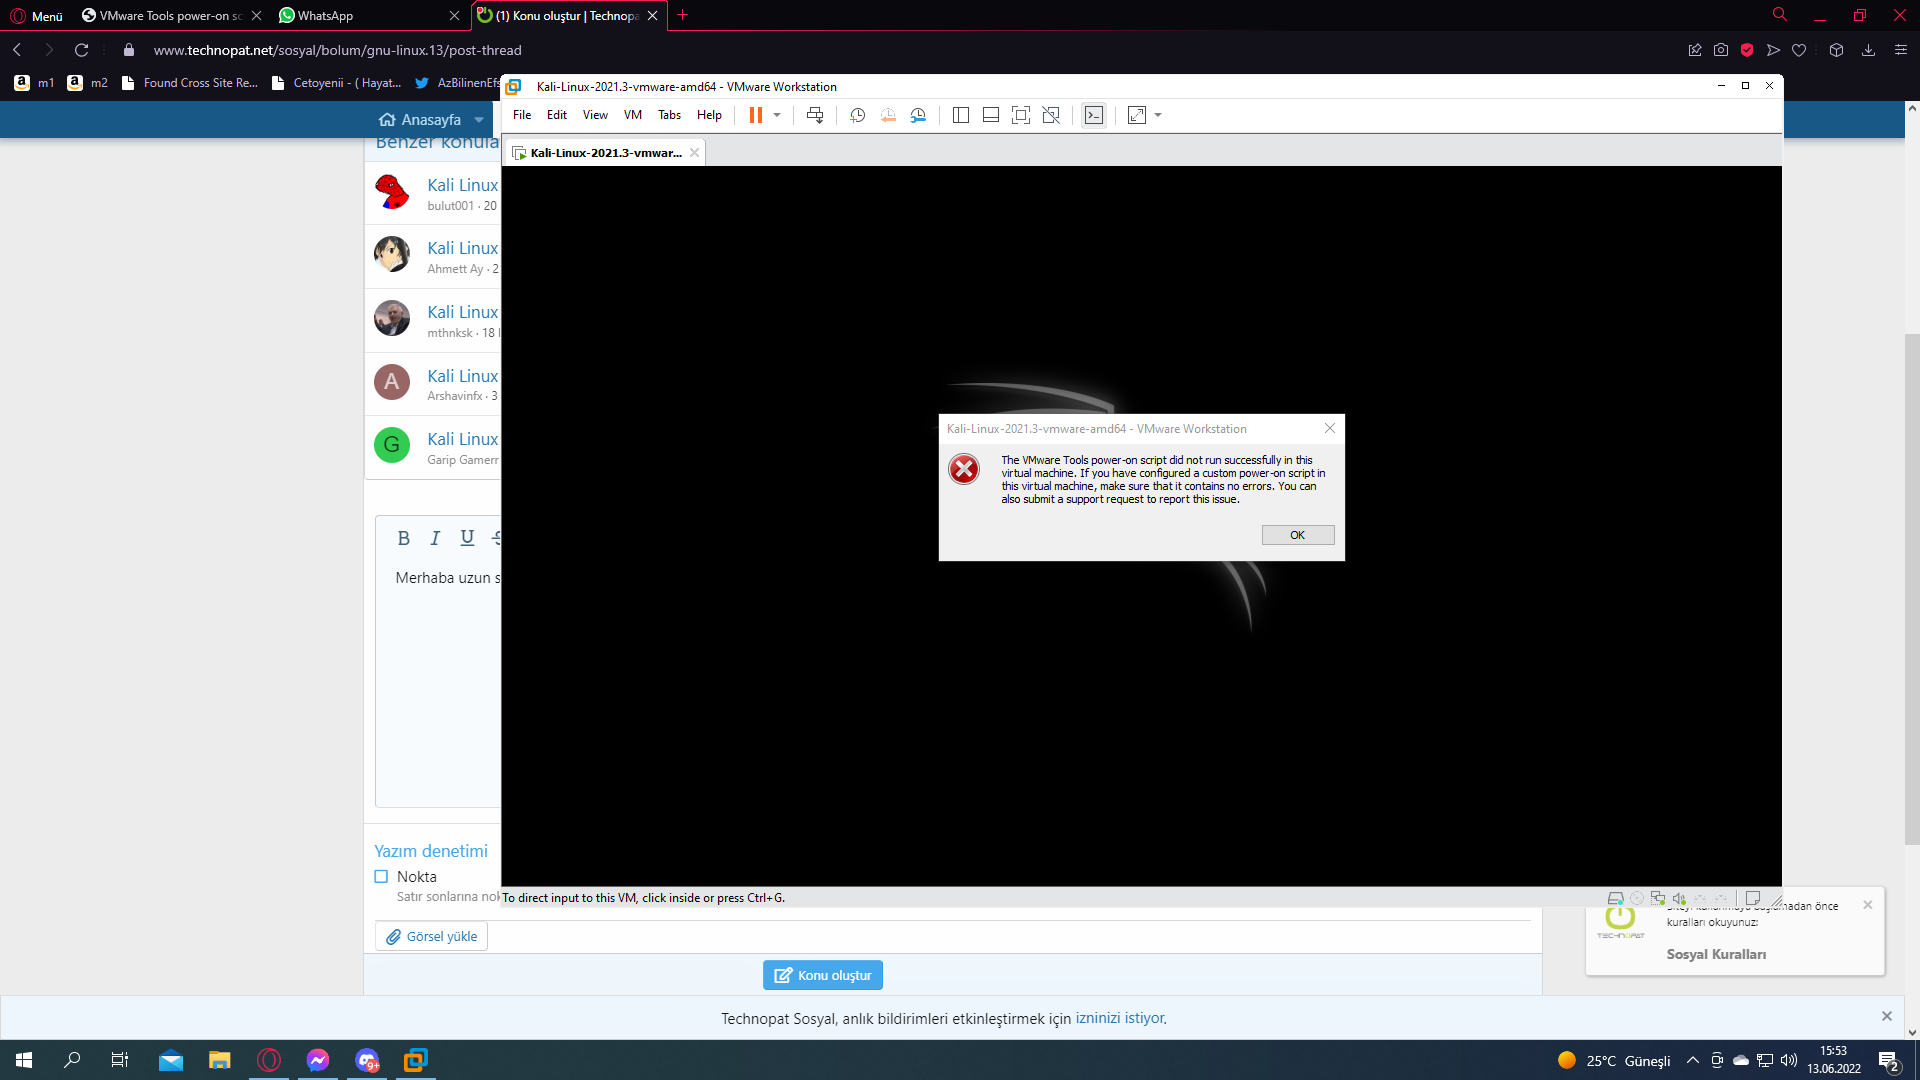Image resolution: width=1920 pixels, height=1080 pixels.
Task: Open the snapshot manager icon
Action: tap(918, 115)
